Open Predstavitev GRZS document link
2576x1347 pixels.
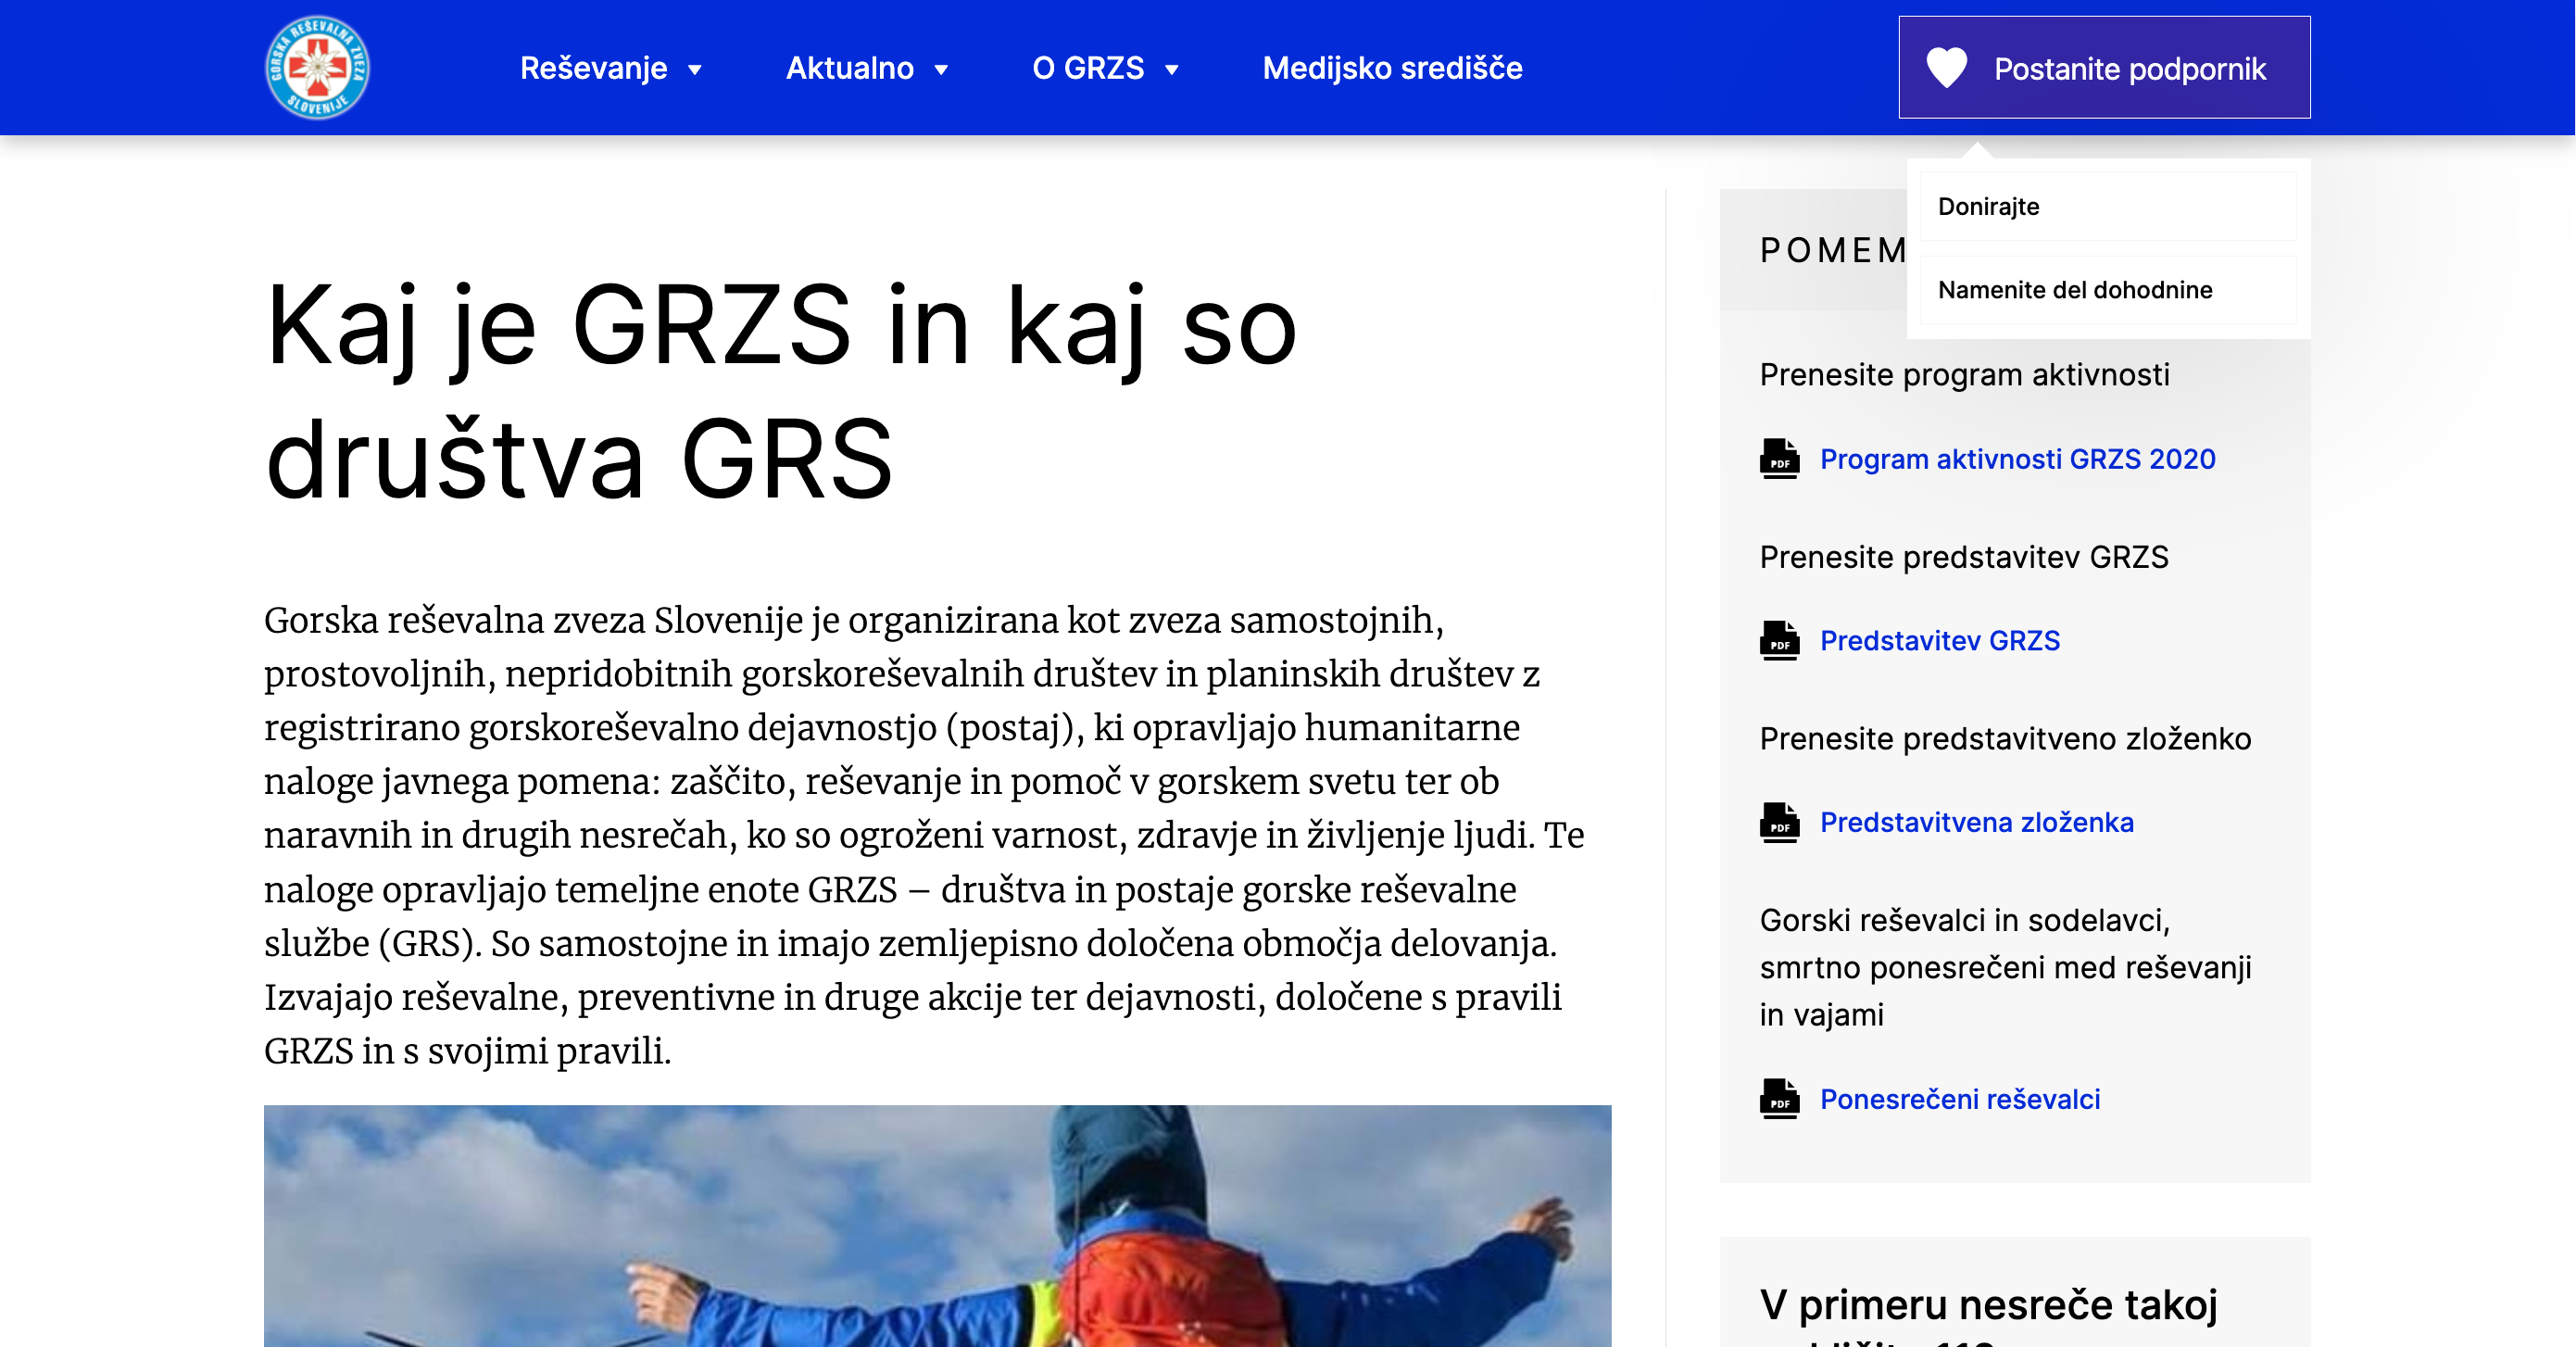pyautogui.click(x=1939, y=641)
